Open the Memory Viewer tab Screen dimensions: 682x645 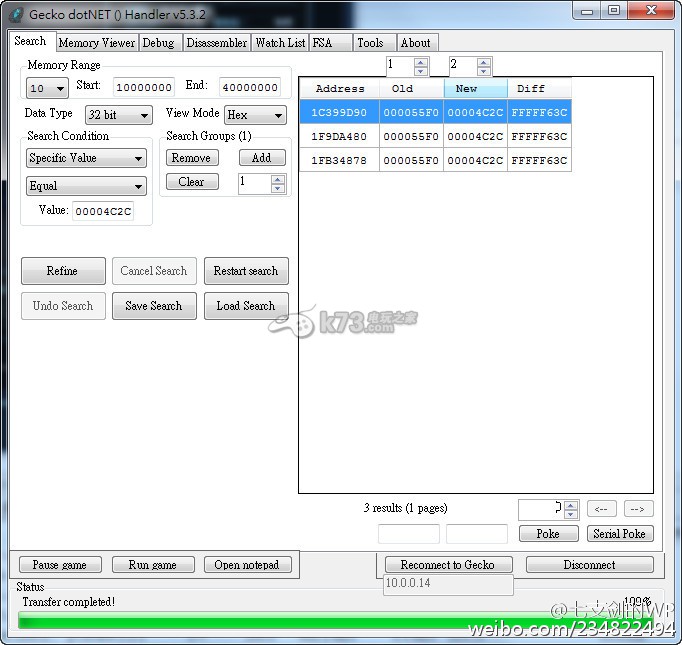click(x=96, y=43)
